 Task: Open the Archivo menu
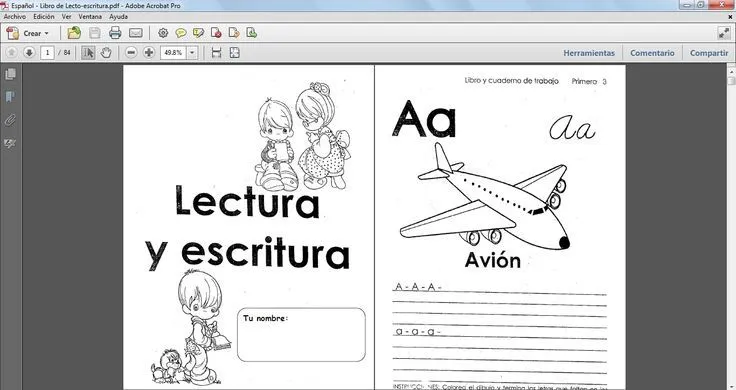click(15, 16)
